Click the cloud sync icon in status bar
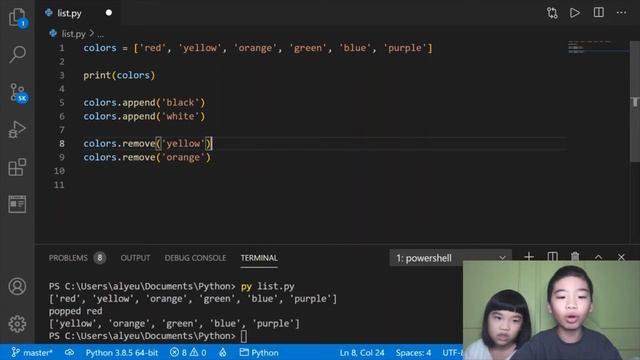The height and width of the screenshot is (360, 640). [69, 352]
